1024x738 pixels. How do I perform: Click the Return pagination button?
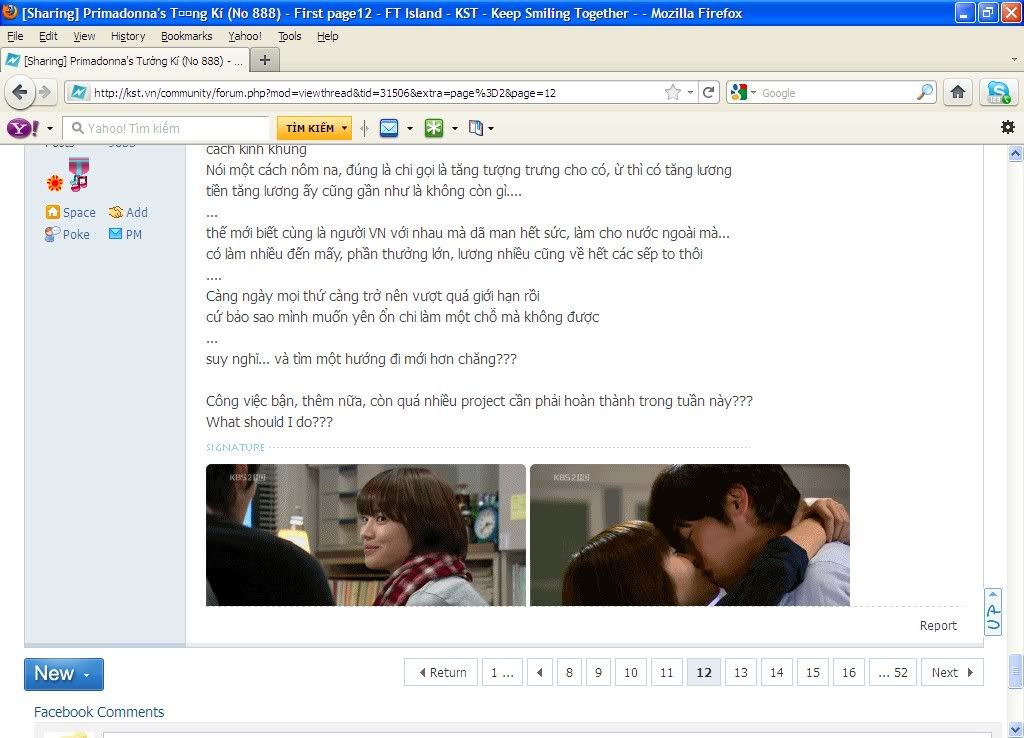point(441,672)
